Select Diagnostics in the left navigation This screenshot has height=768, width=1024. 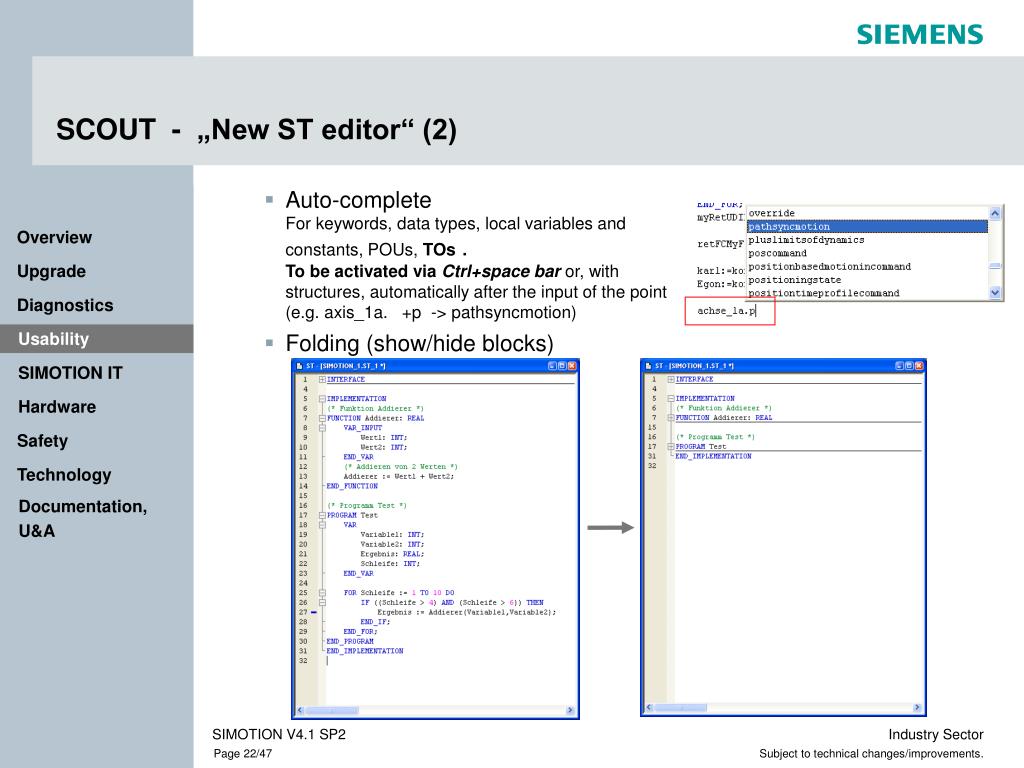(x=65, y=305)
